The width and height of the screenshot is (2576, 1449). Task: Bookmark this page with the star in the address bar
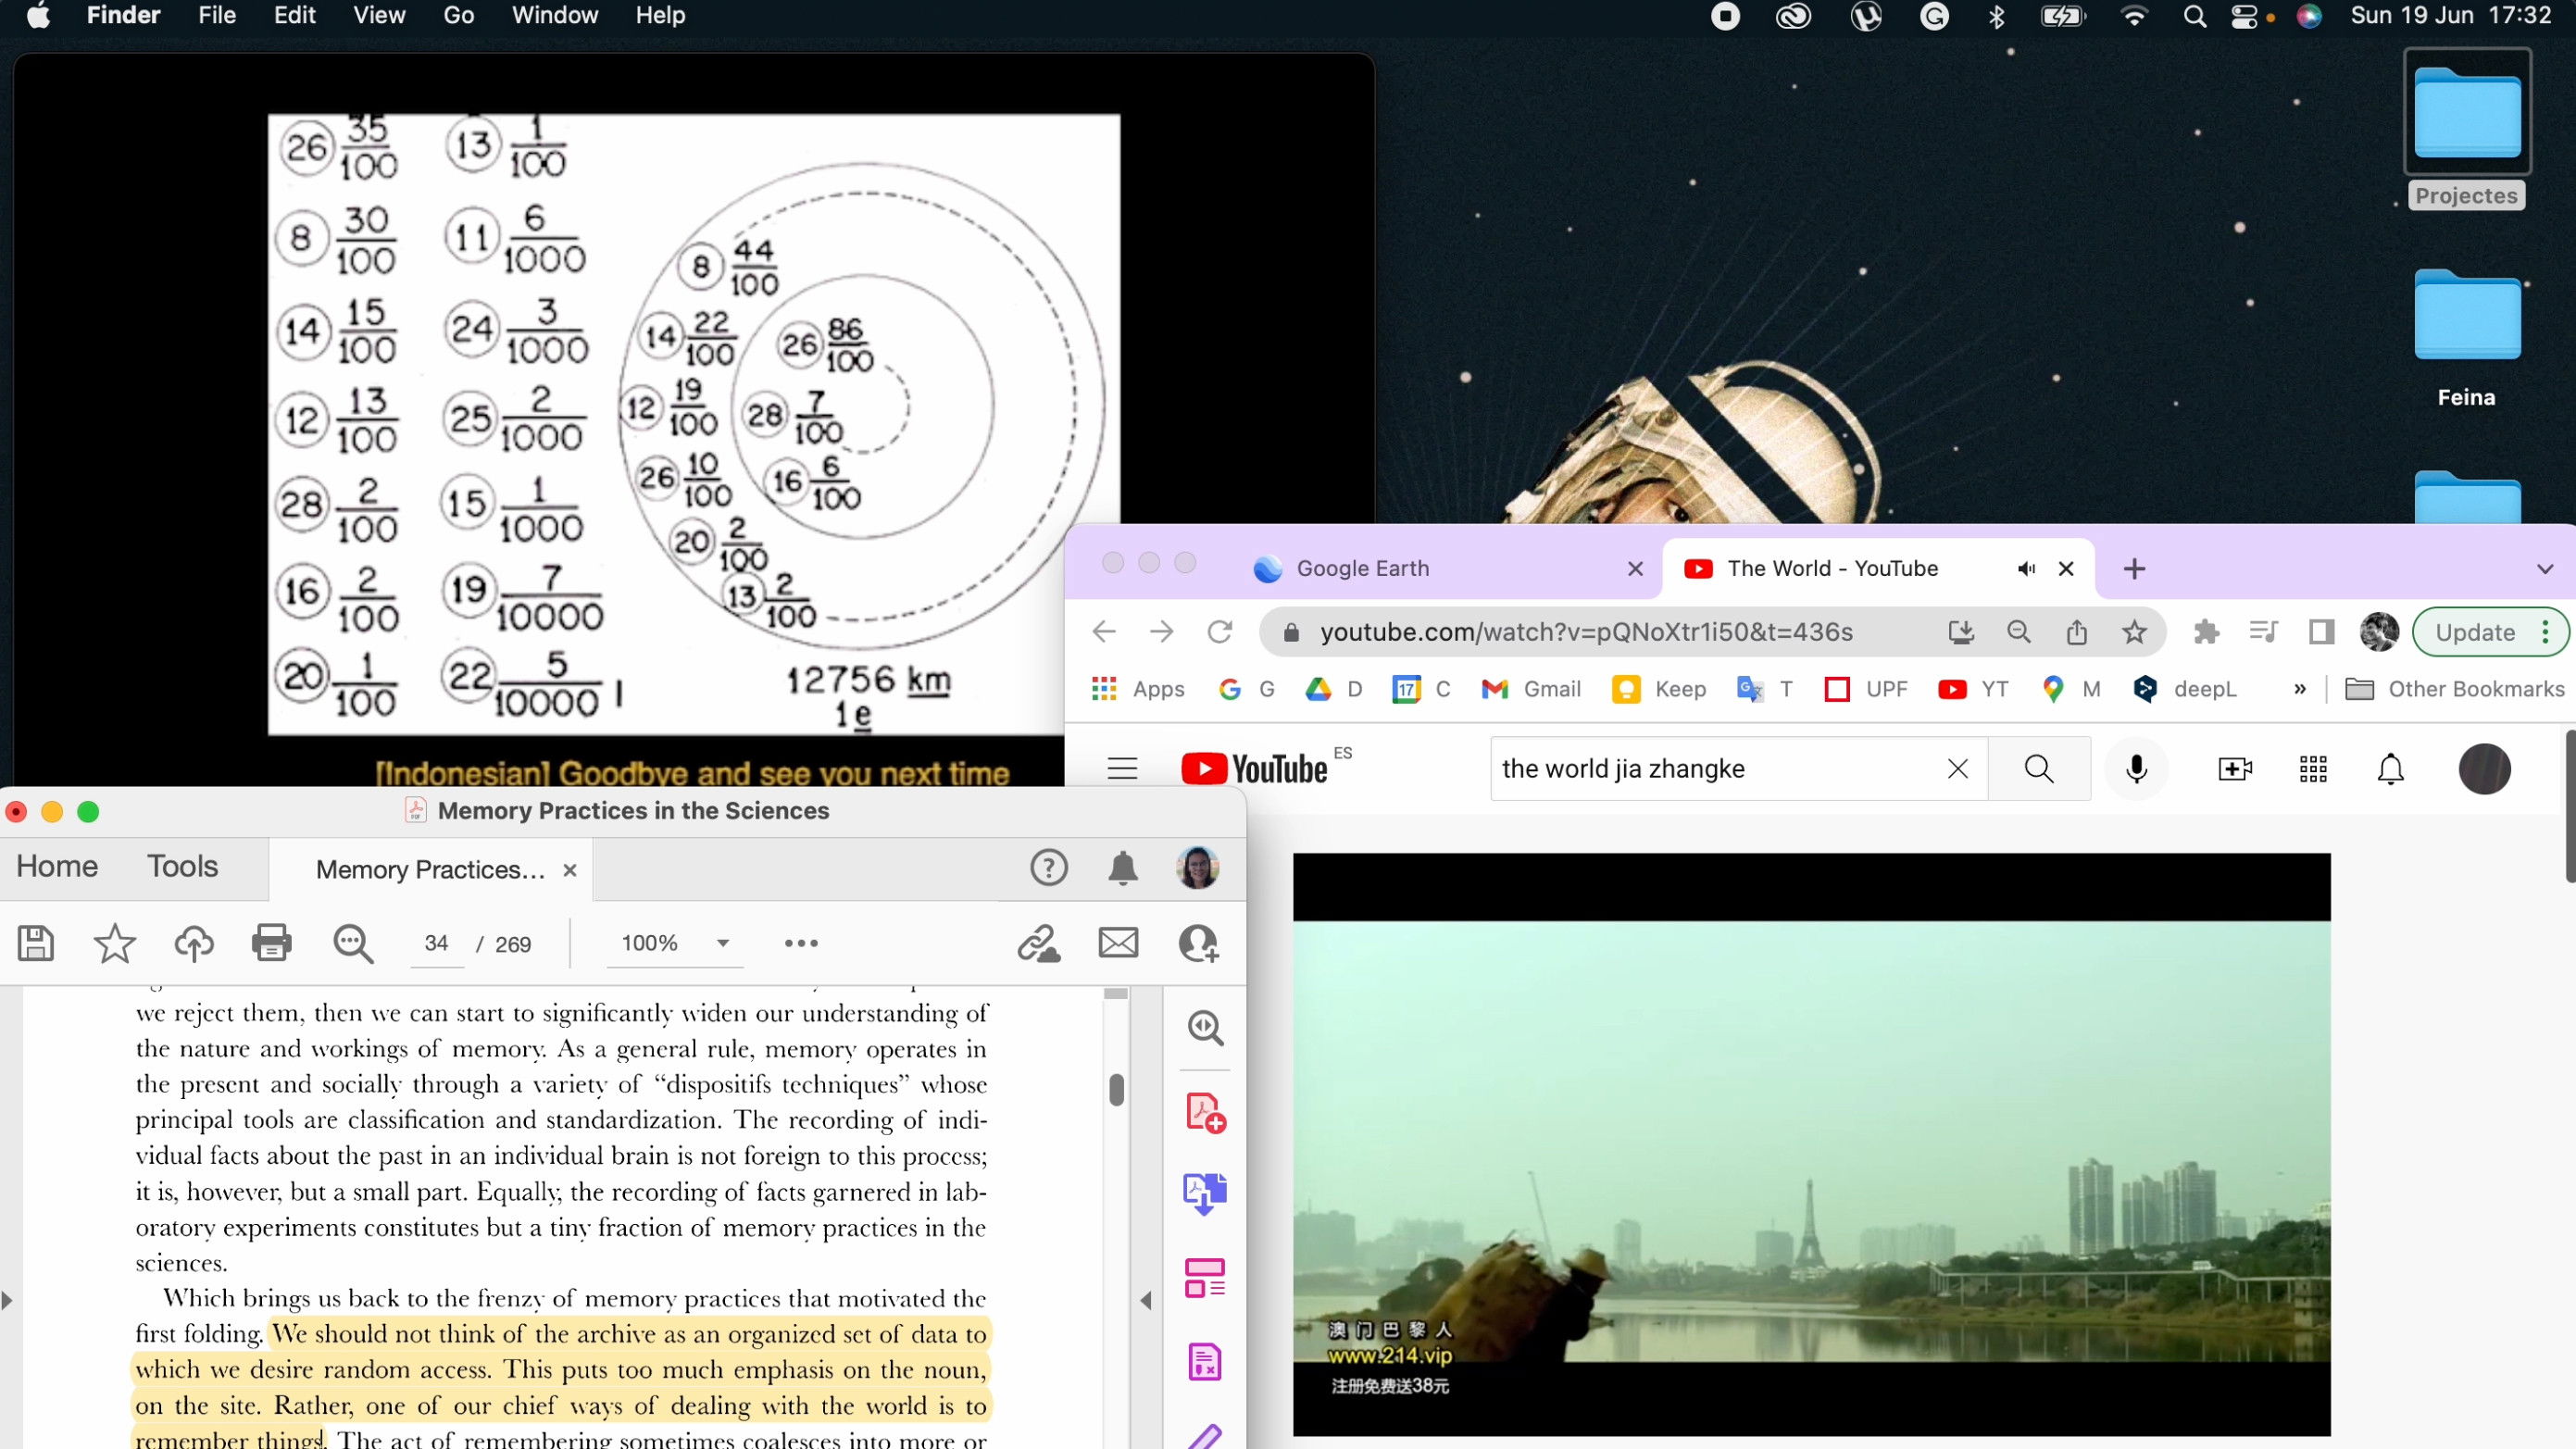coord(2134,632)
